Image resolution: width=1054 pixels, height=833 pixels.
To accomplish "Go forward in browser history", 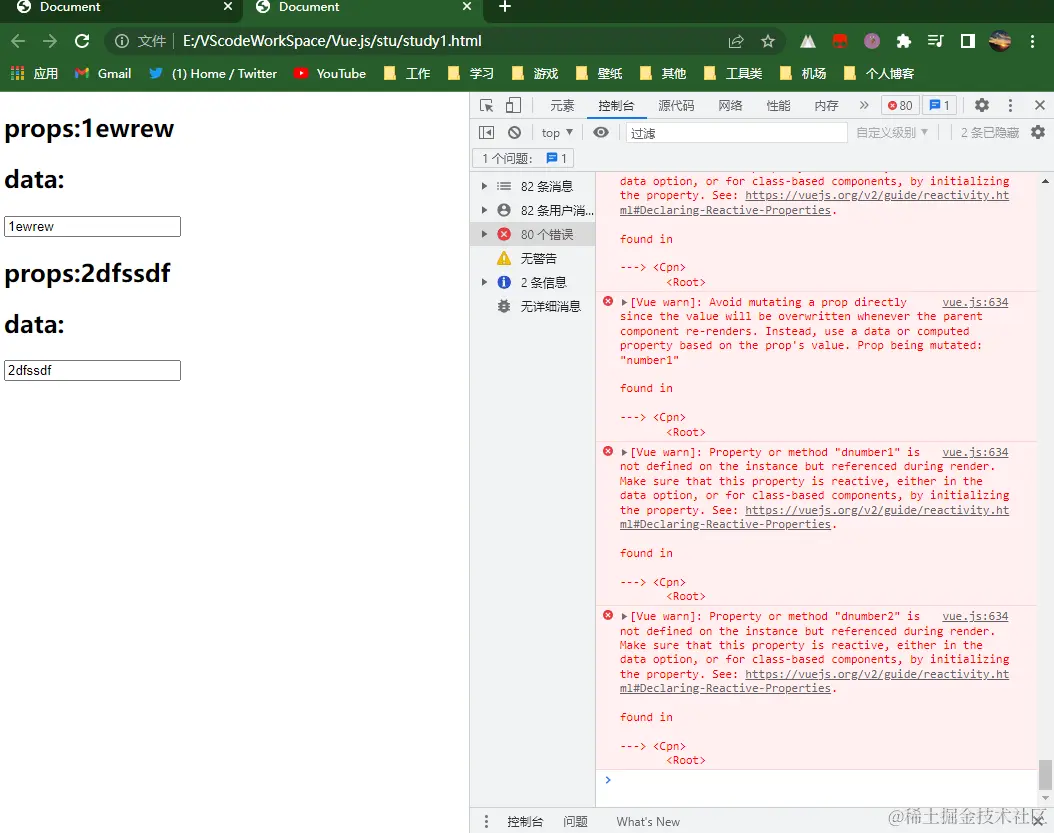I will click(50, 41).
